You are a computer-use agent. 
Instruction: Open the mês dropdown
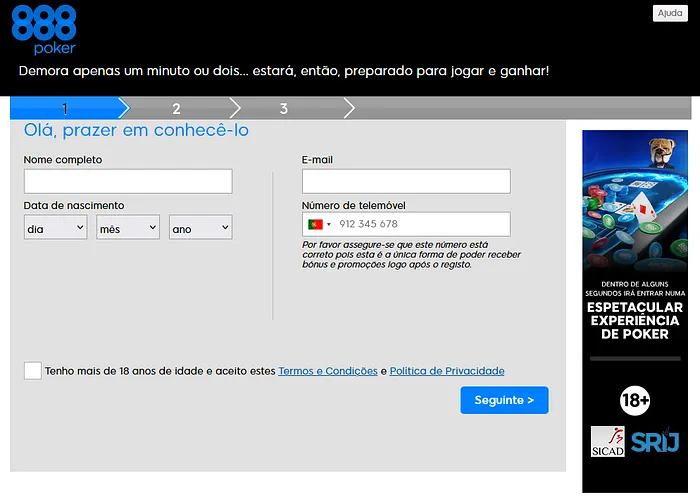coord(128,227)
